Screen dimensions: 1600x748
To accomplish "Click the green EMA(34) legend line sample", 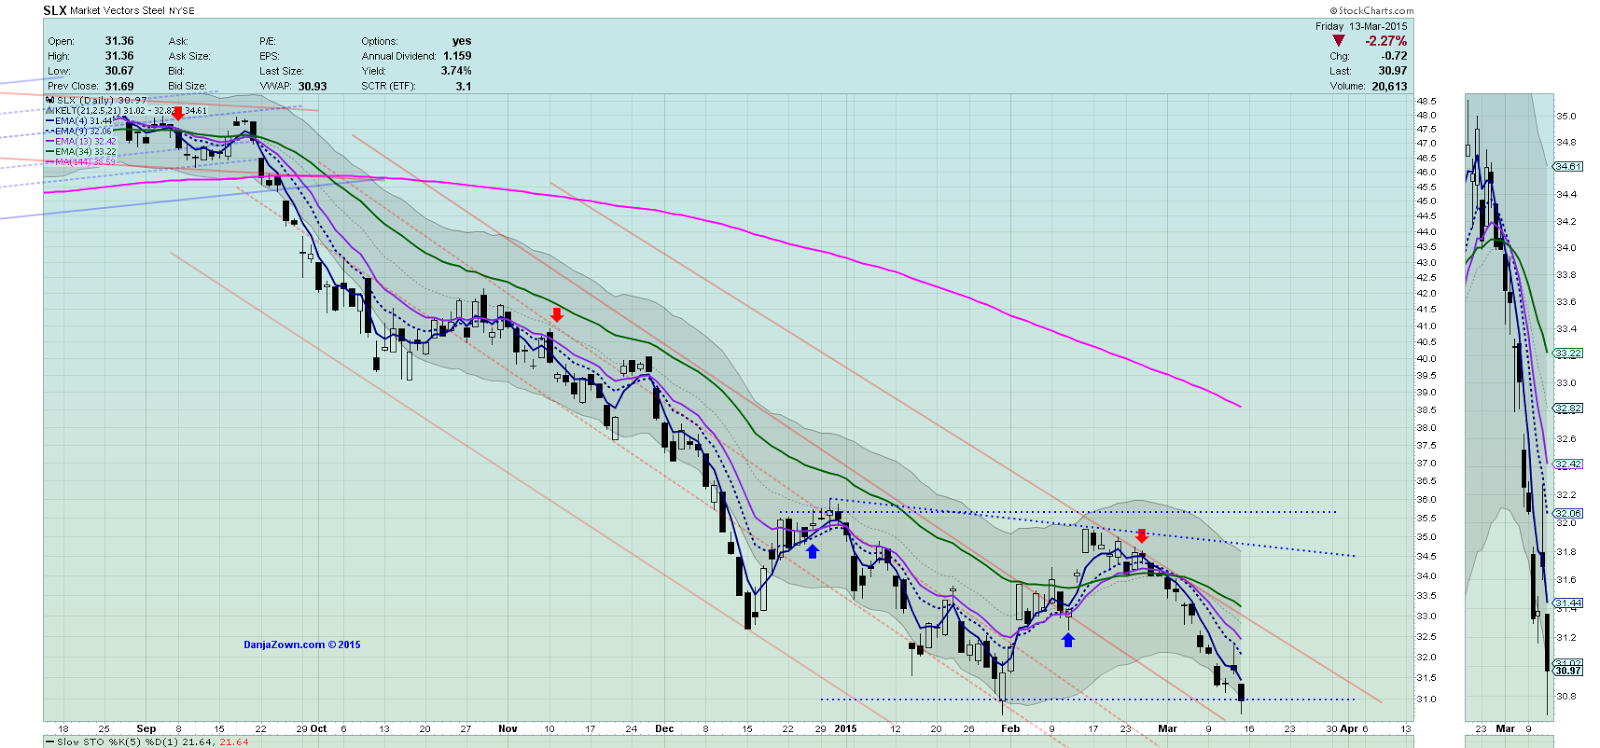I will tap(50, 152).
